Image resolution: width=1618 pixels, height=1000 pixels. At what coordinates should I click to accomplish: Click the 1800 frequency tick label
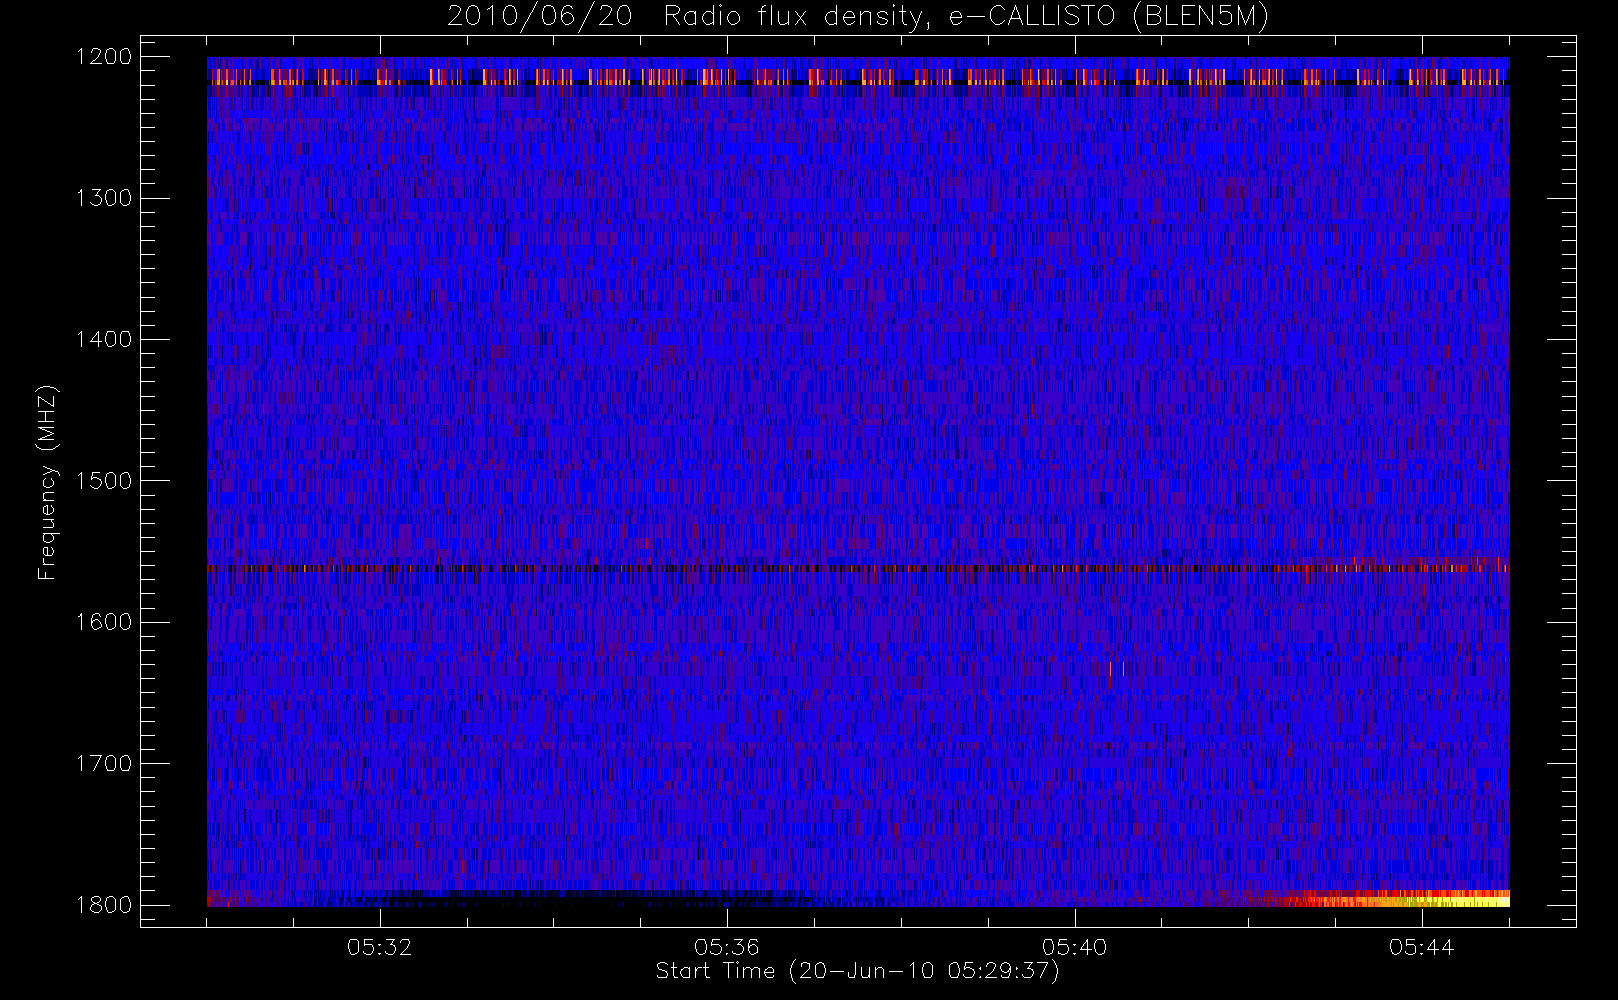coord(104,904)
